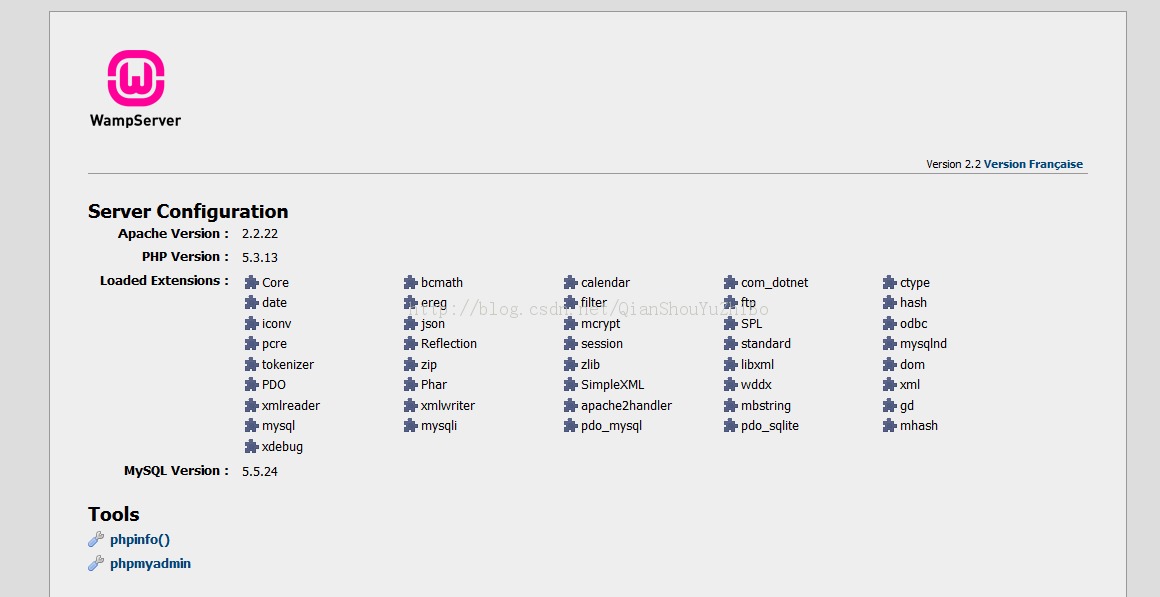
Task: Click the pink WampServer logo
Action: pos(135,79)
